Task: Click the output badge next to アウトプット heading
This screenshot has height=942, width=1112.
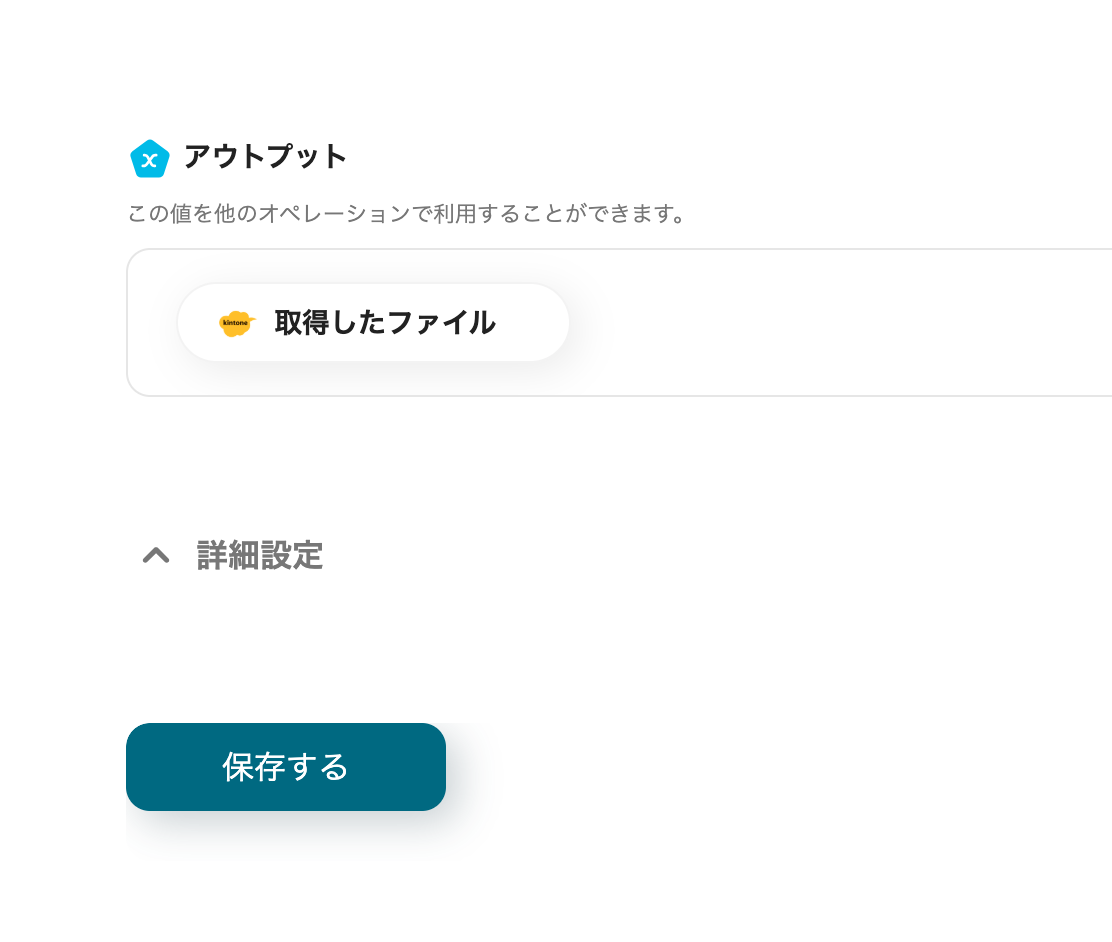Action: (149, 158)
